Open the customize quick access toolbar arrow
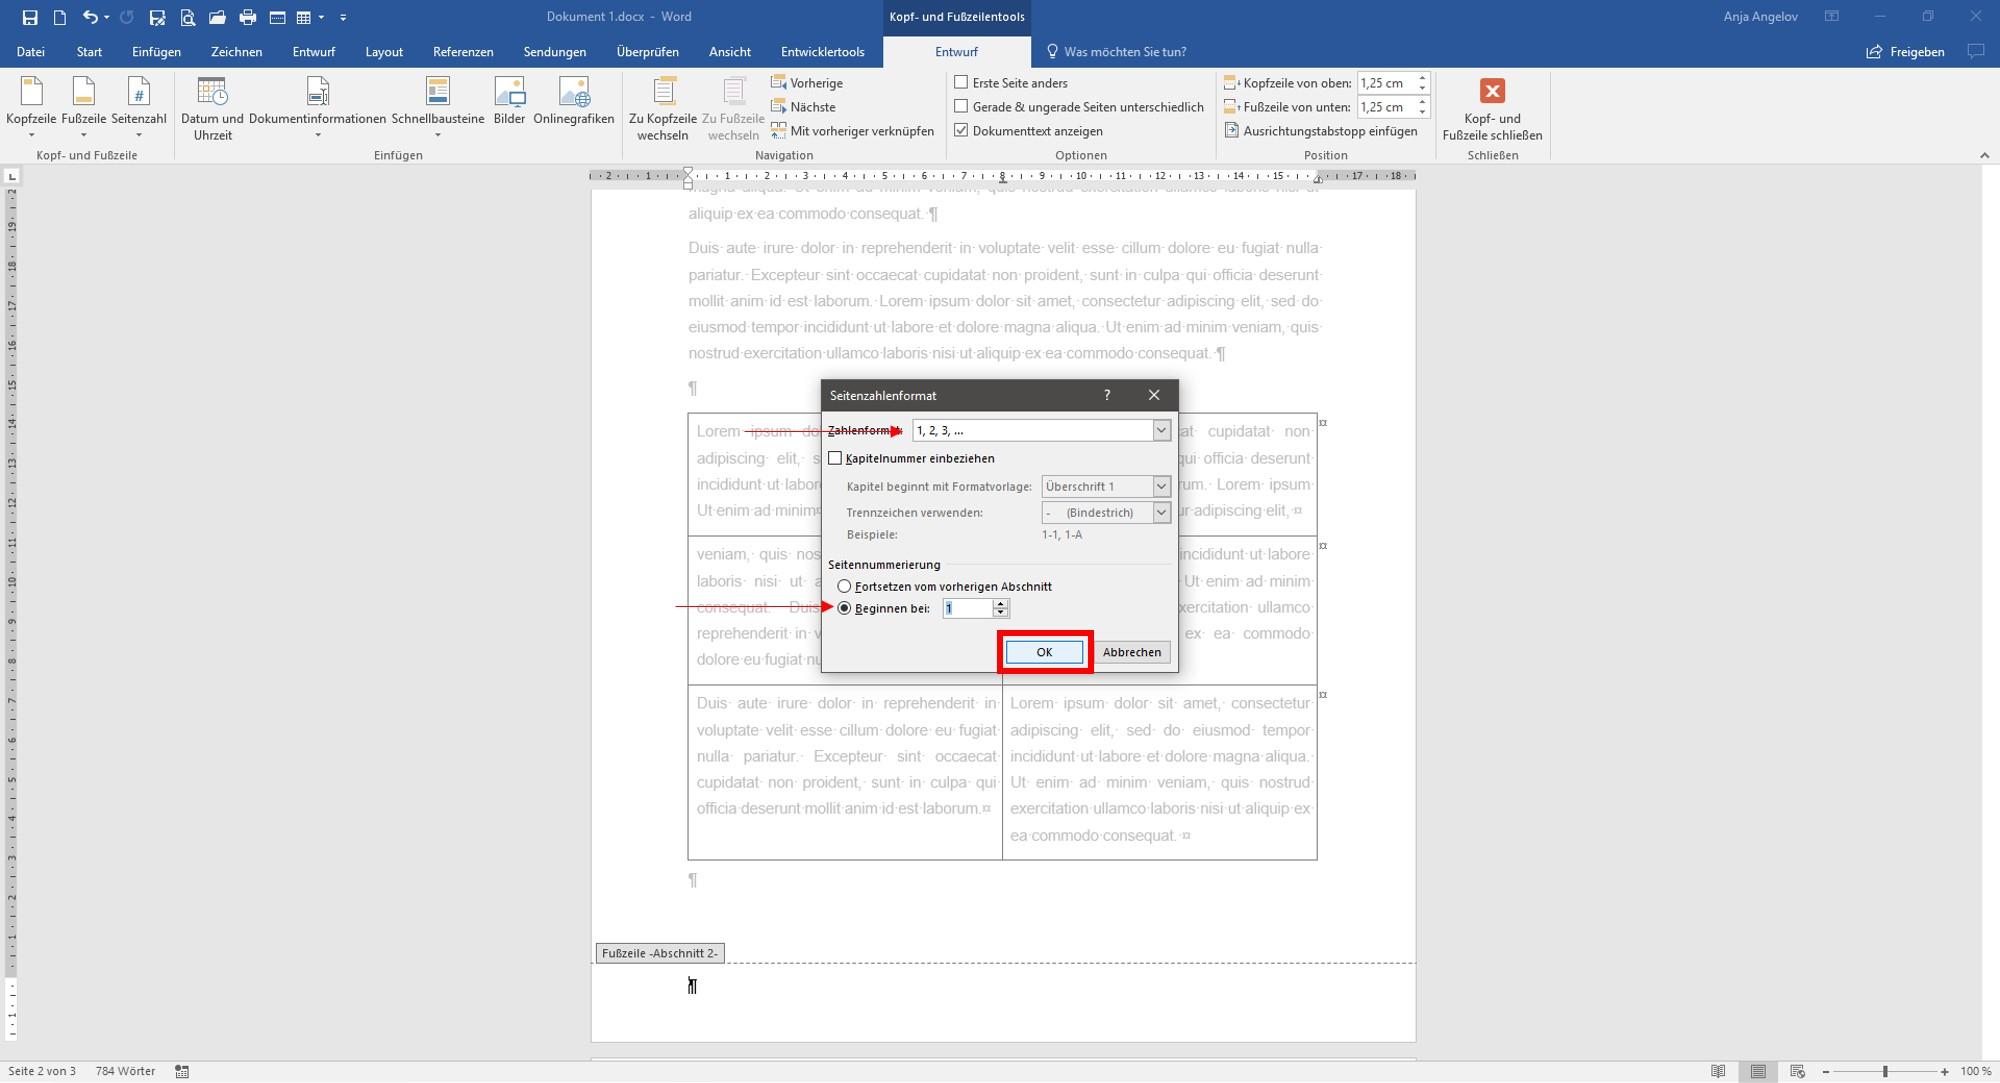This screenshot has height=1083, width=2000. 343,17
